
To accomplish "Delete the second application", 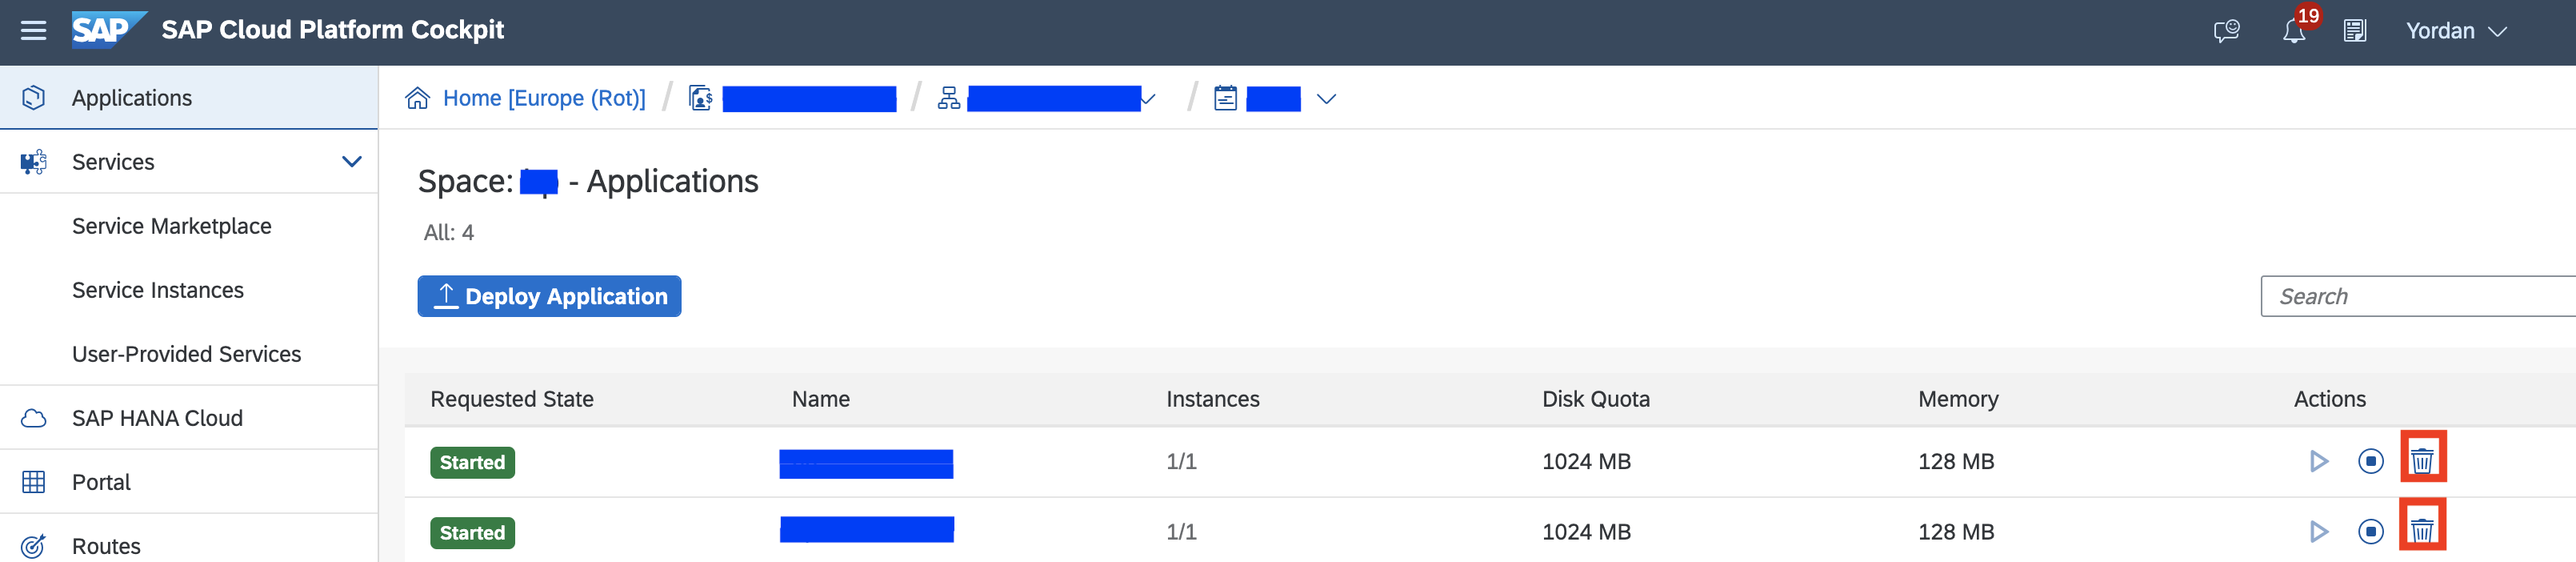I will coord(2422,531).
